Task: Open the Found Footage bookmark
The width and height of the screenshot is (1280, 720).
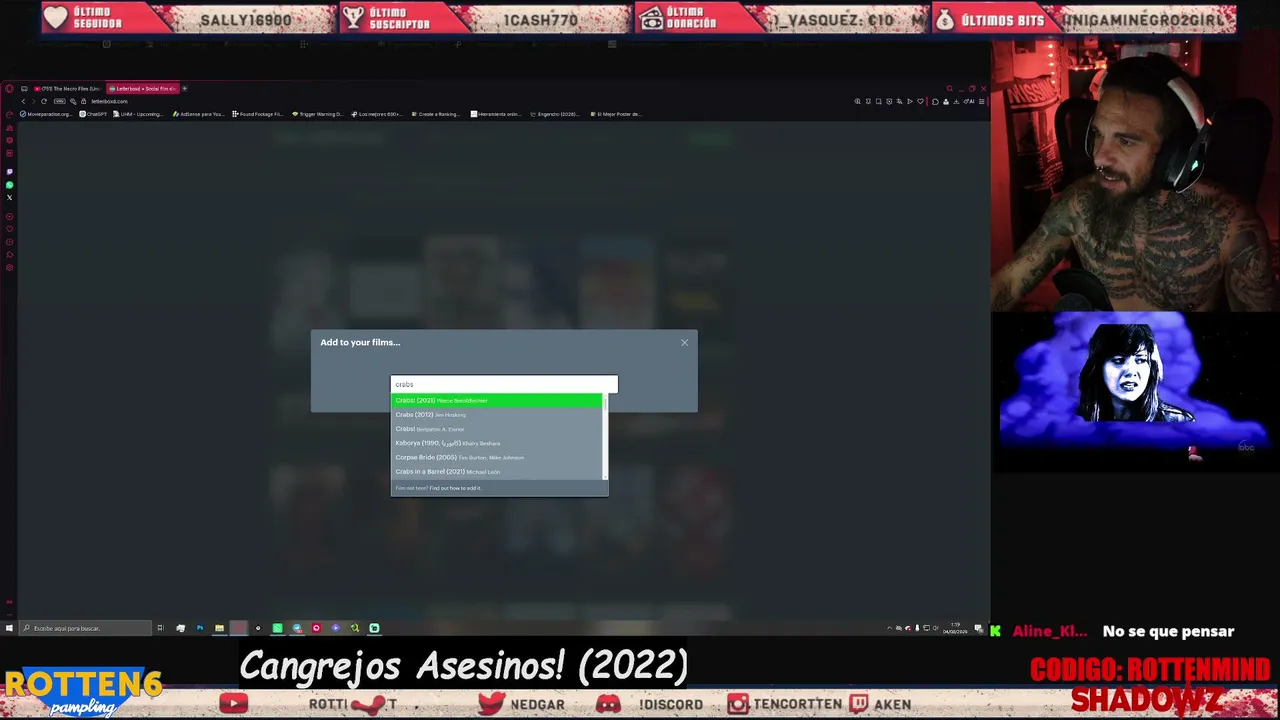Action: click(x=258, y=114)
